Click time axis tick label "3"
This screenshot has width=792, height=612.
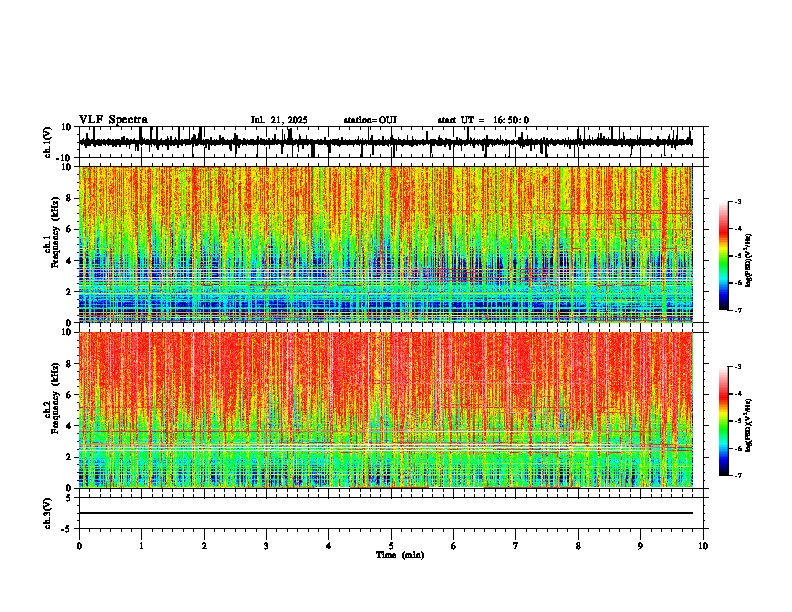click(266, 546)
